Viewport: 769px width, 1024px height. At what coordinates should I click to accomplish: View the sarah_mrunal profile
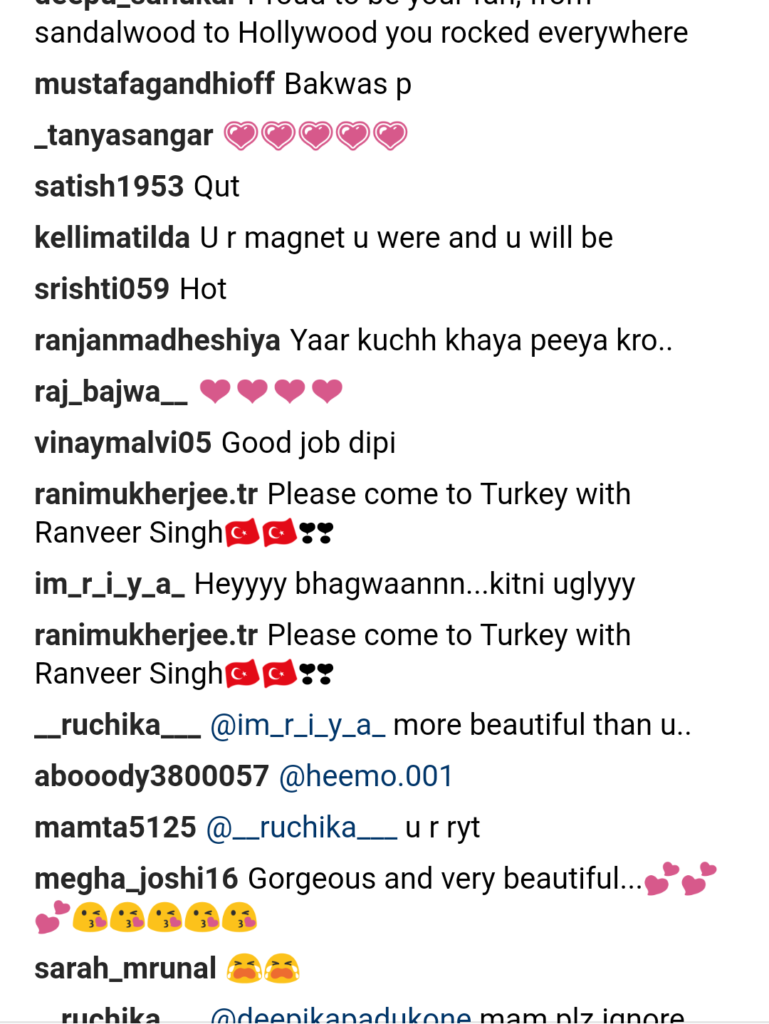coord(125,968)
